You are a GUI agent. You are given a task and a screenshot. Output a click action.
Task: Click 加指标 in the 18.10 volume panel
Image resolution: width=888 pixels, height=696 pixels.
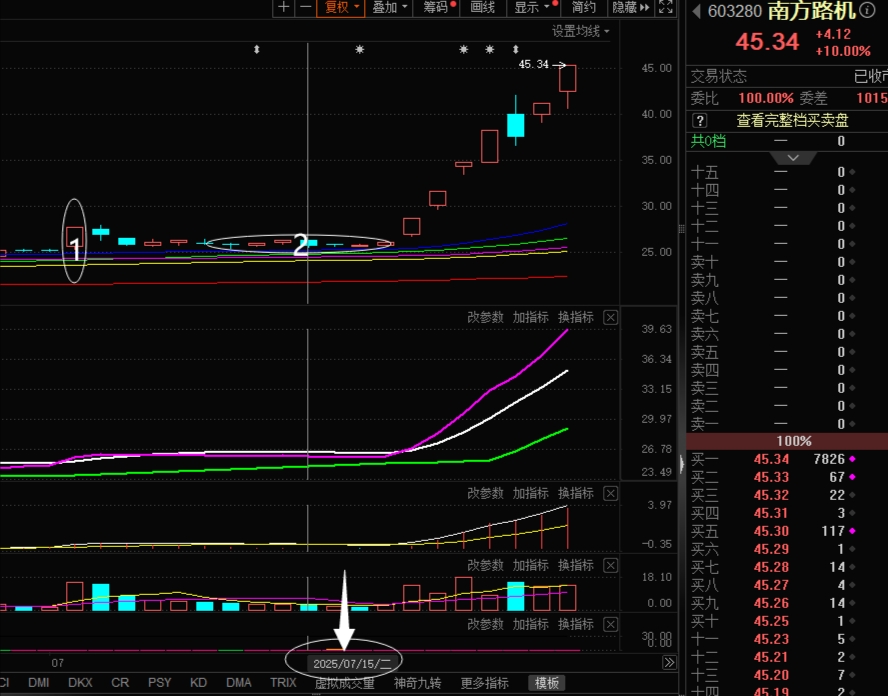coord(531,565)
